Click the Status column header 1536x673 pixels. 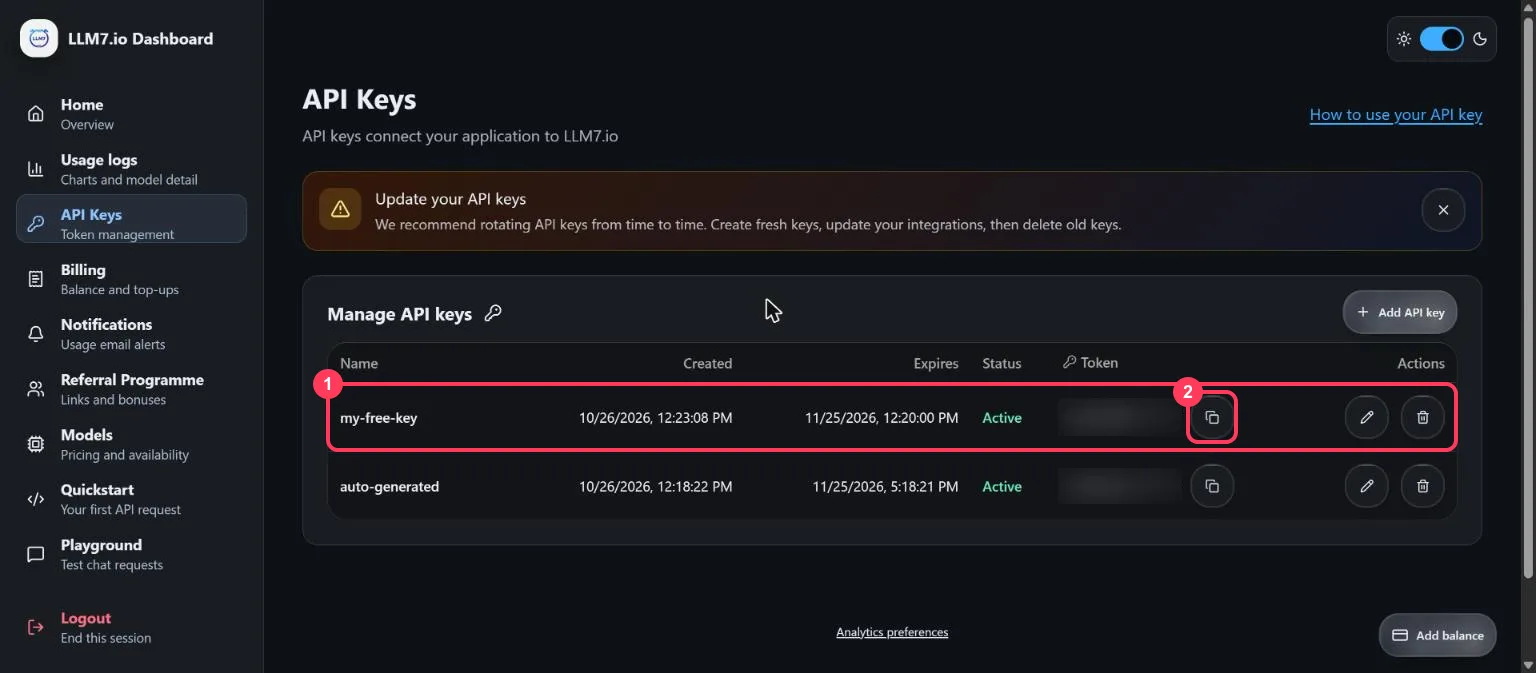click(1002, 363)
